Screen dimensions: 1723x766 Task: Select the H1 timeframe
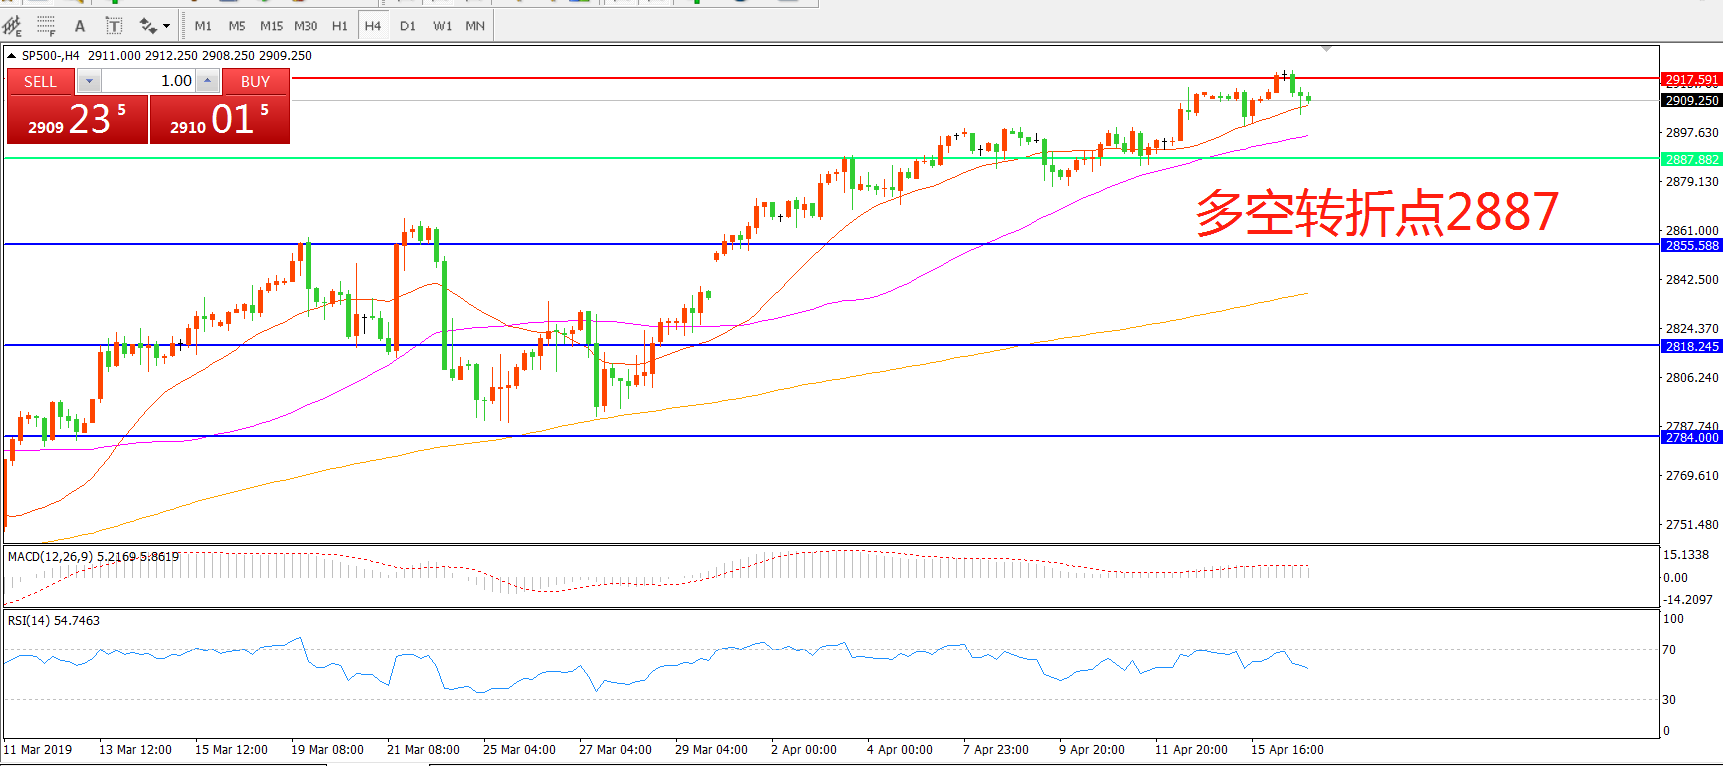point(339,26)
